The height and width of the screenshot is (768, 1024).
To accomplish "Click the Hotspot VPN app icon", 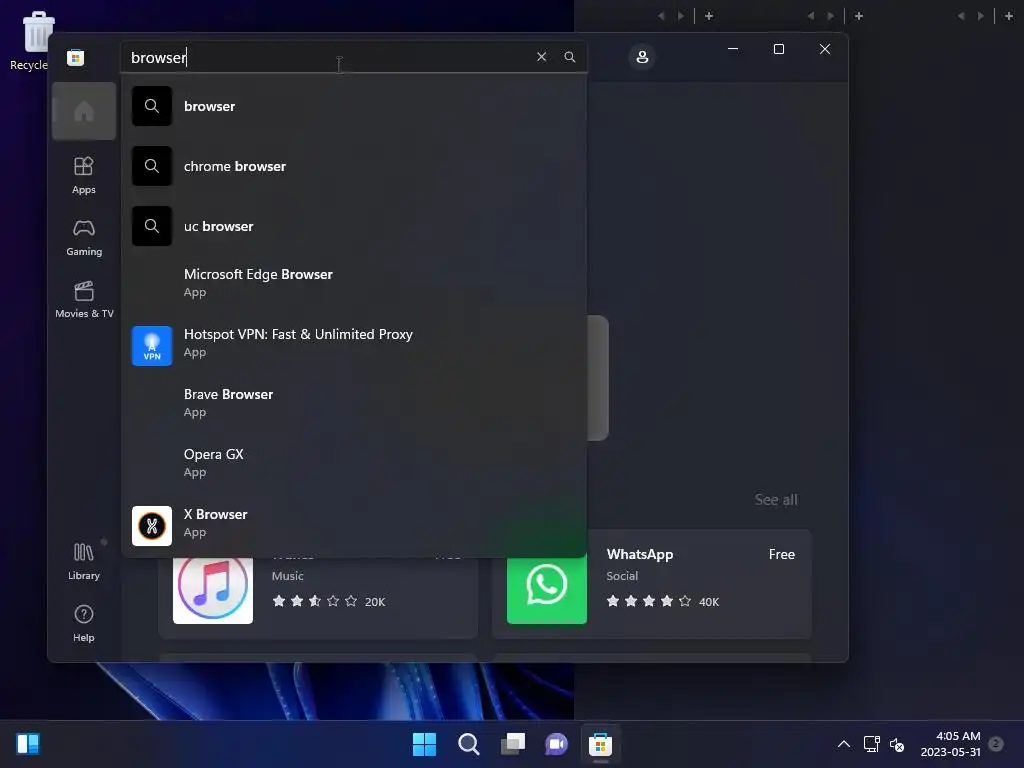I will pos(152,345).
